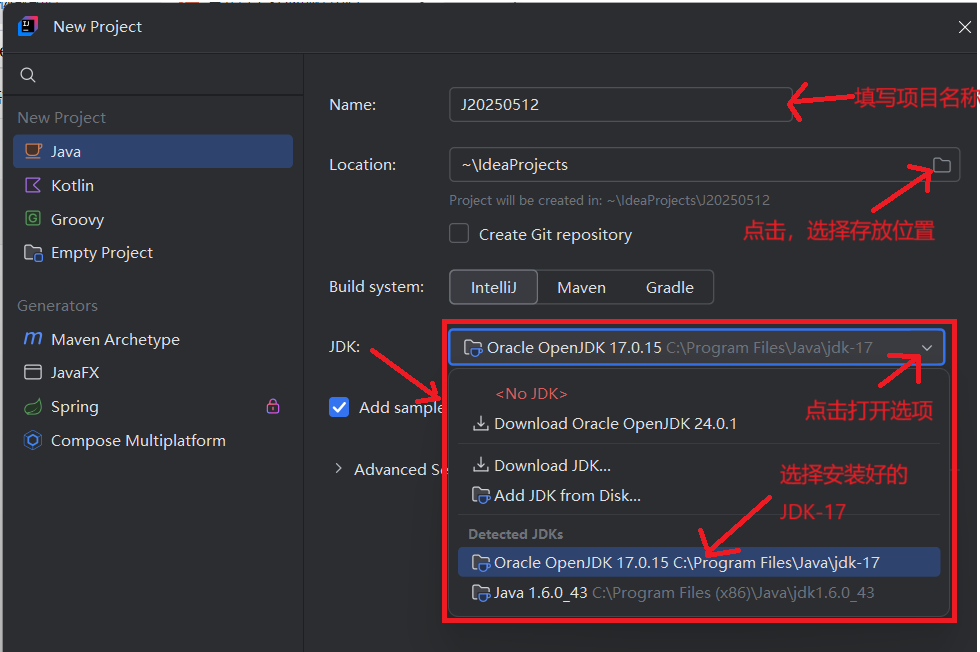The width and height of the screenshot is (980, 652).
Task: Click the search magnifier icon
Action: [x=28, y=75]
